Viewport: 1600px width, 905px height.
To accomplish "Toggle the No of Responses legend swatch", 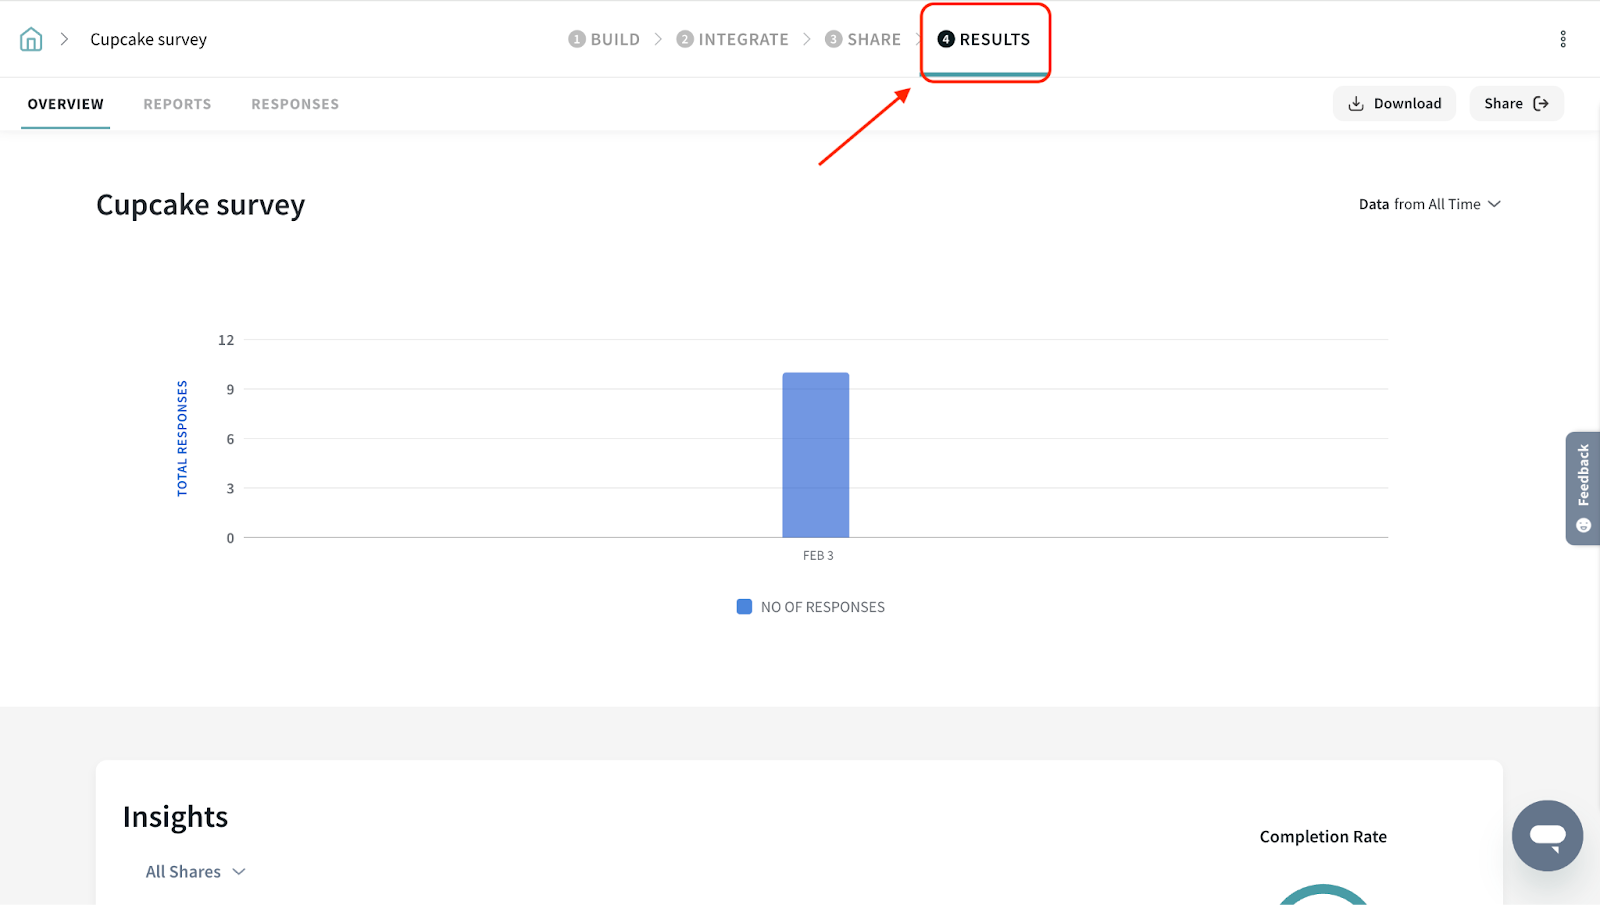I will [744, 607].
